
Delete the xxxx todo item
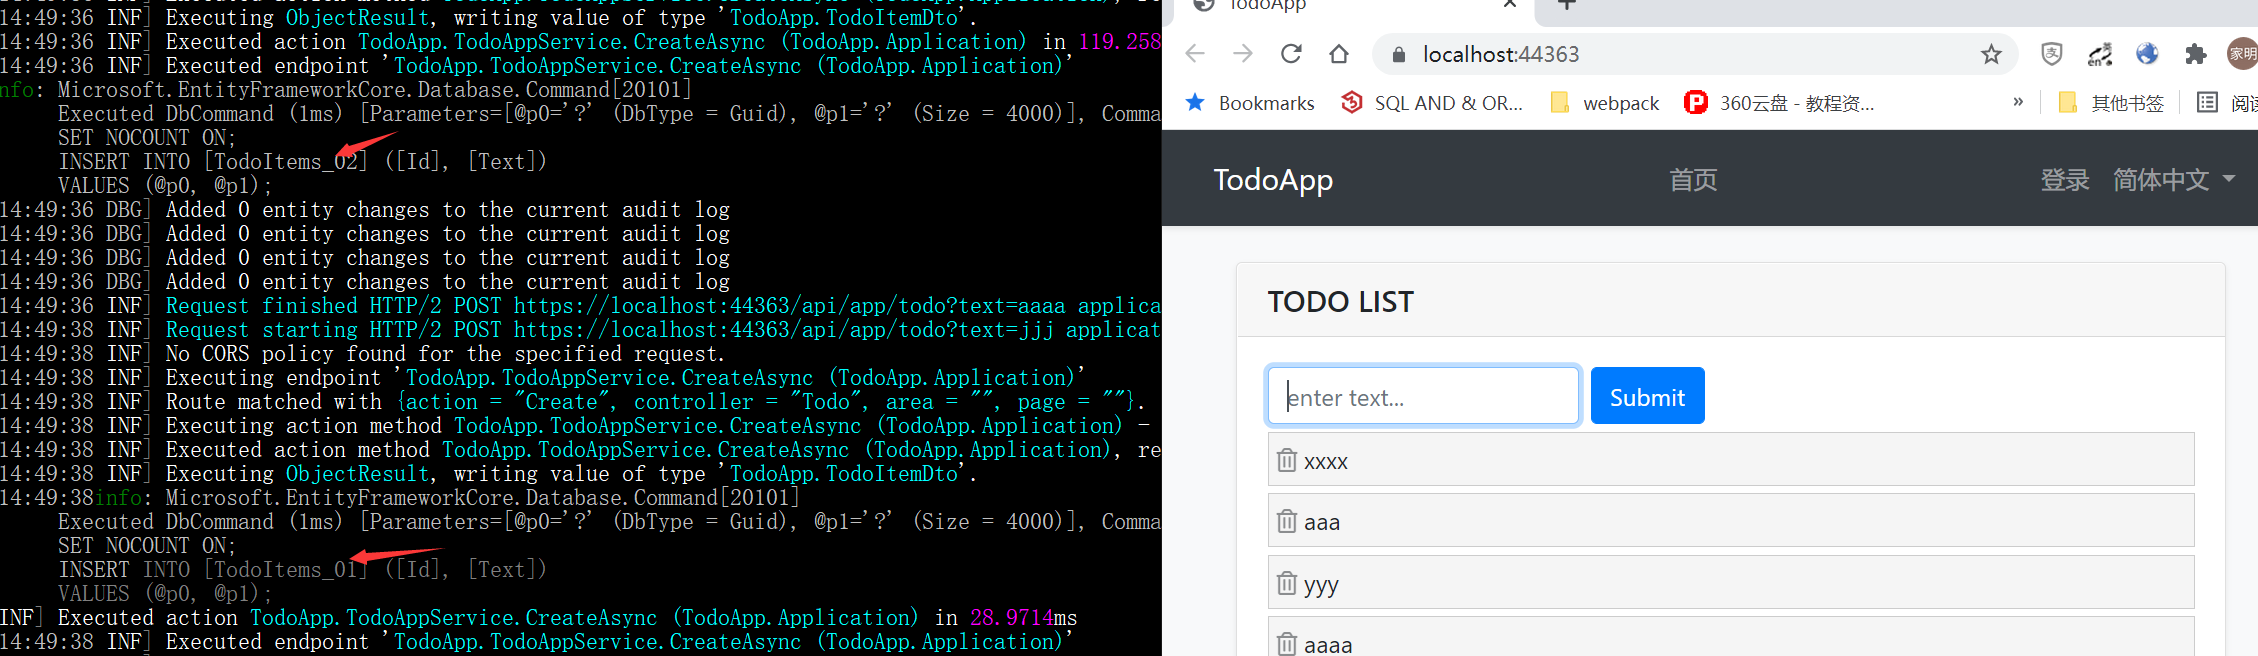tap(1287, 460)
